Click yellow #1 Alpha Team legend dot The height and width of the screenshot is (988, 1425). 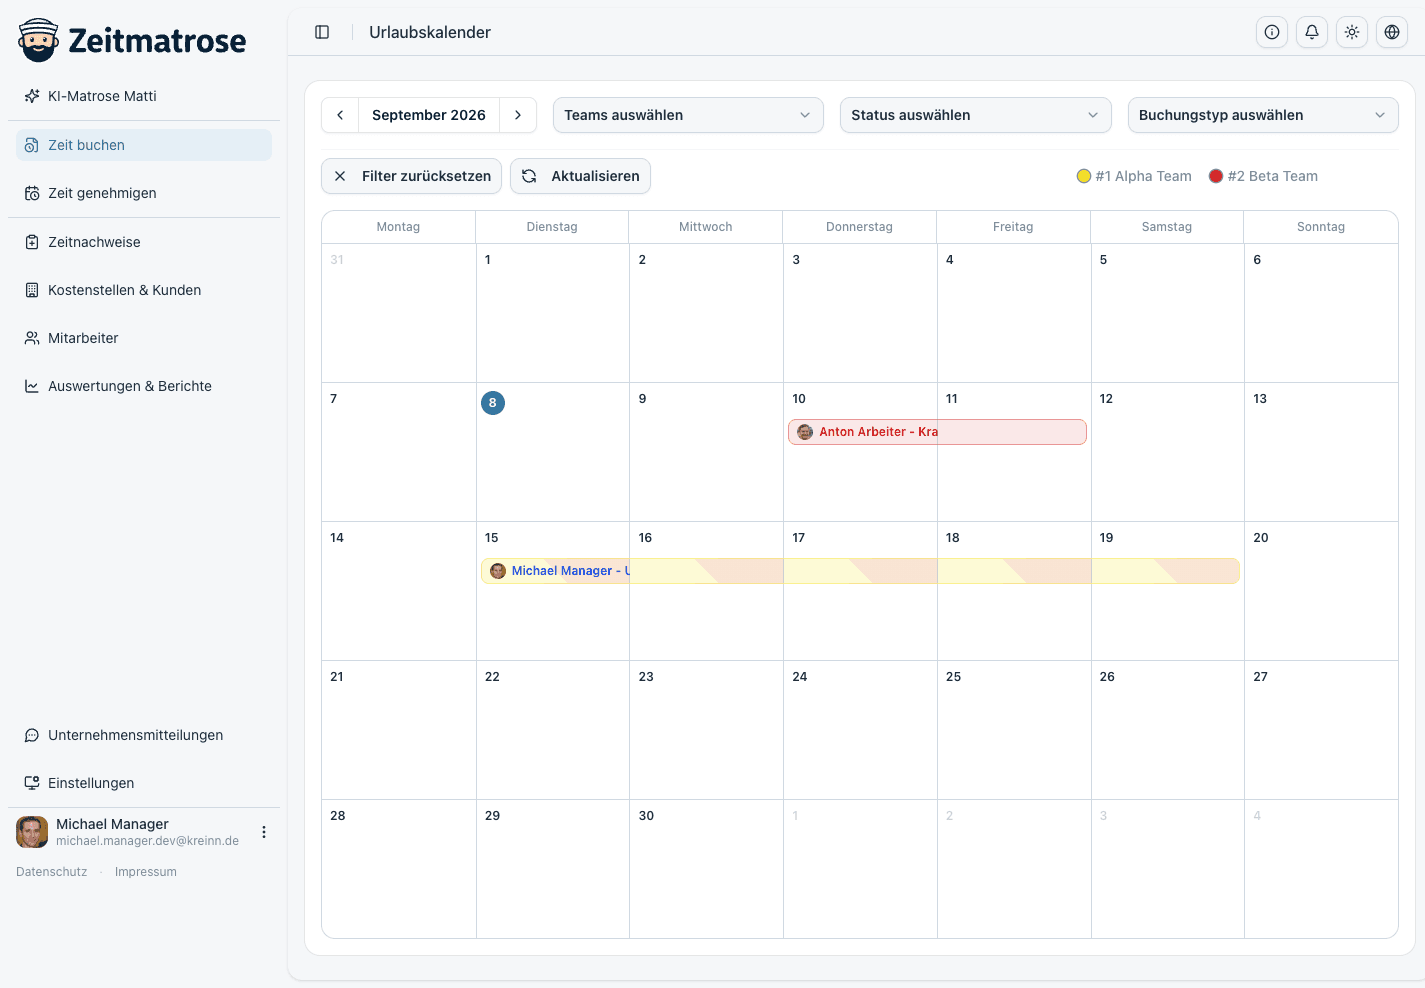[1083, 176]
